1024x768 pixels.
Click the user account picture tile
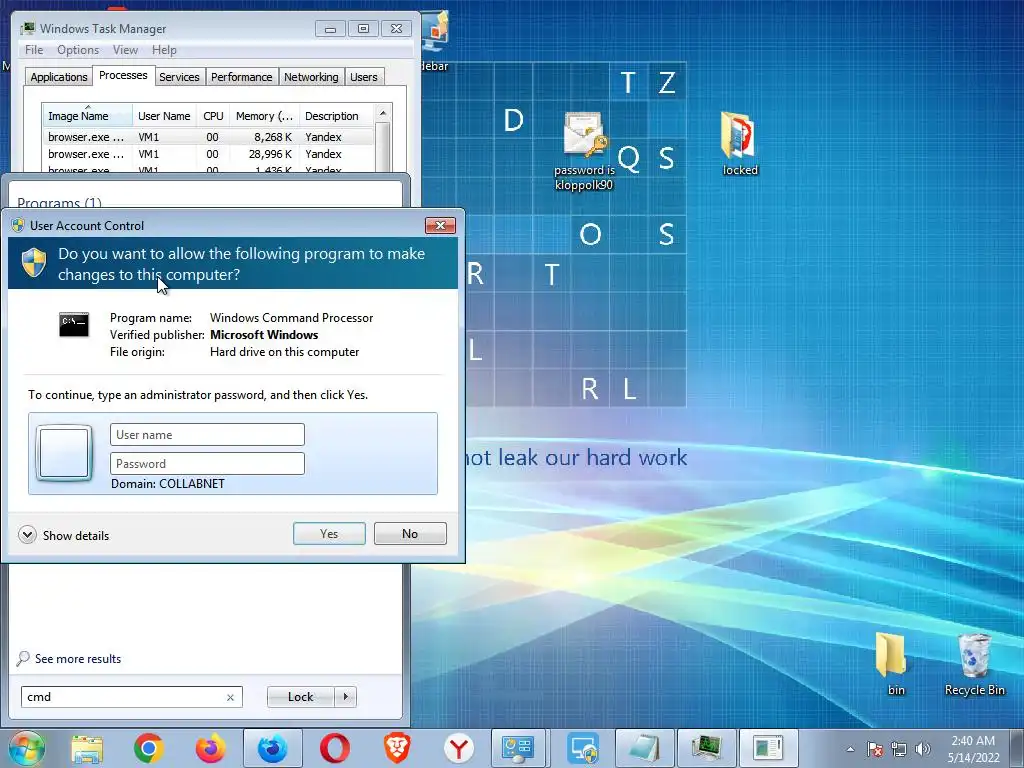(64, 453)
